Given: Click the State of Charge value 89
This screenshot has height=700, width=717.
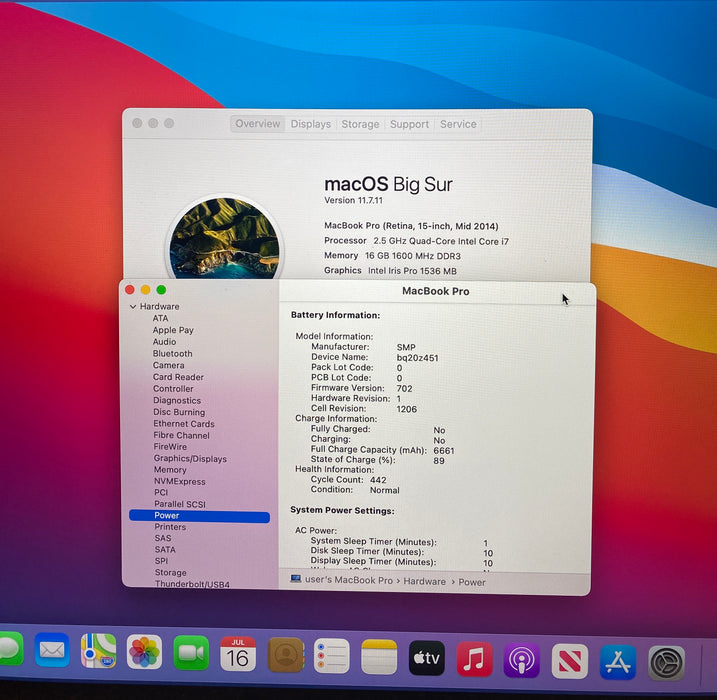Looking at the screenshot, I should 439,461.
